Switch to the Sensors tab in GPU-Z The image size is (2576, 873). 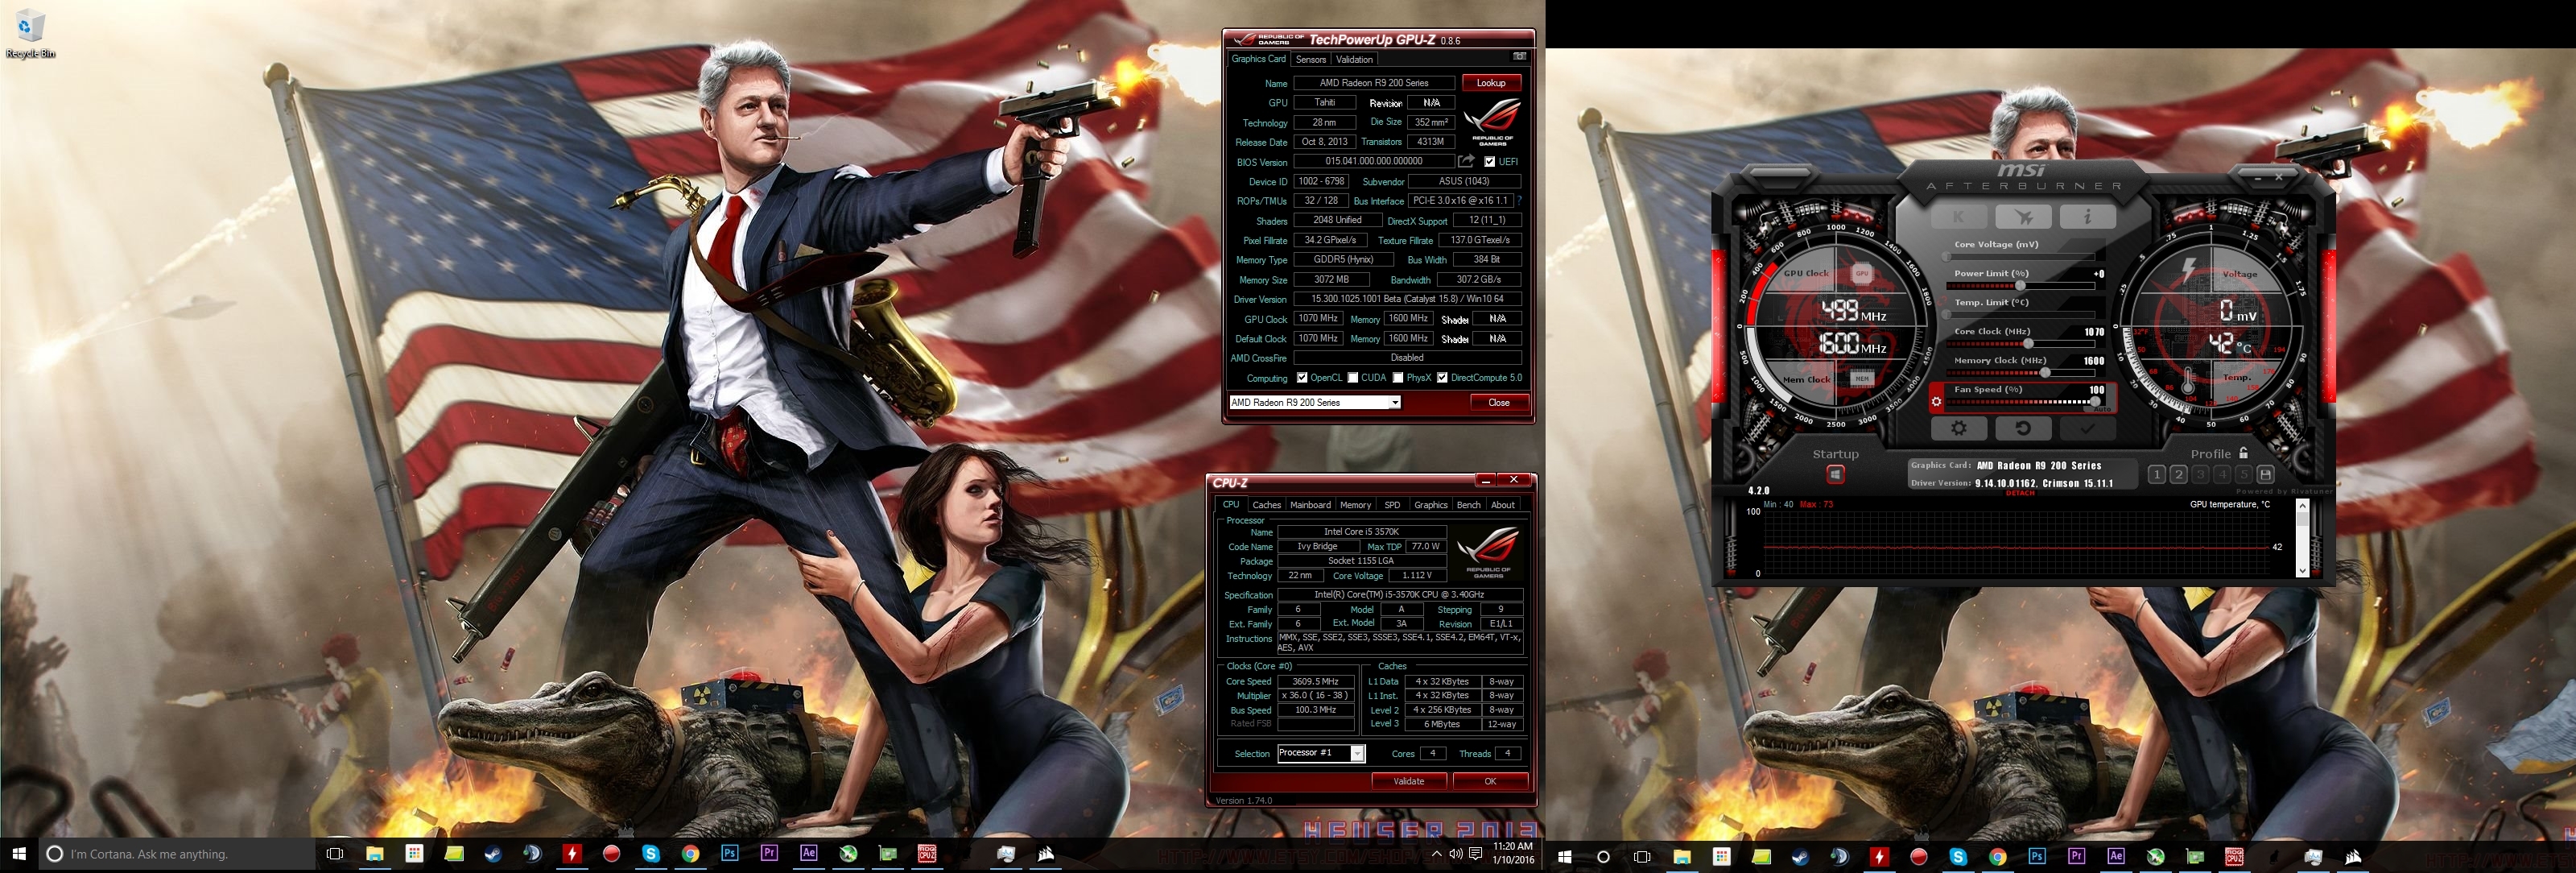1310,59
